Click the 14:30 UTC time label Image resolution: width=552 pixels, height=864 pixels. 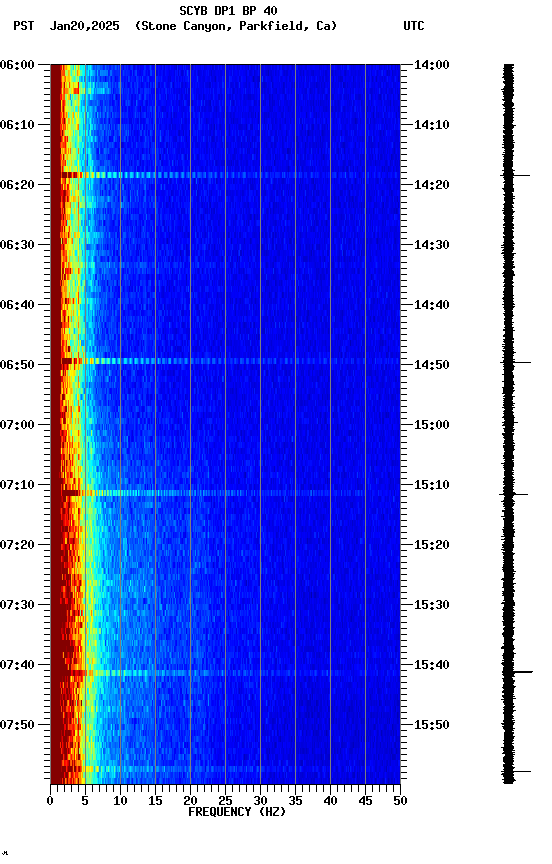432,245
